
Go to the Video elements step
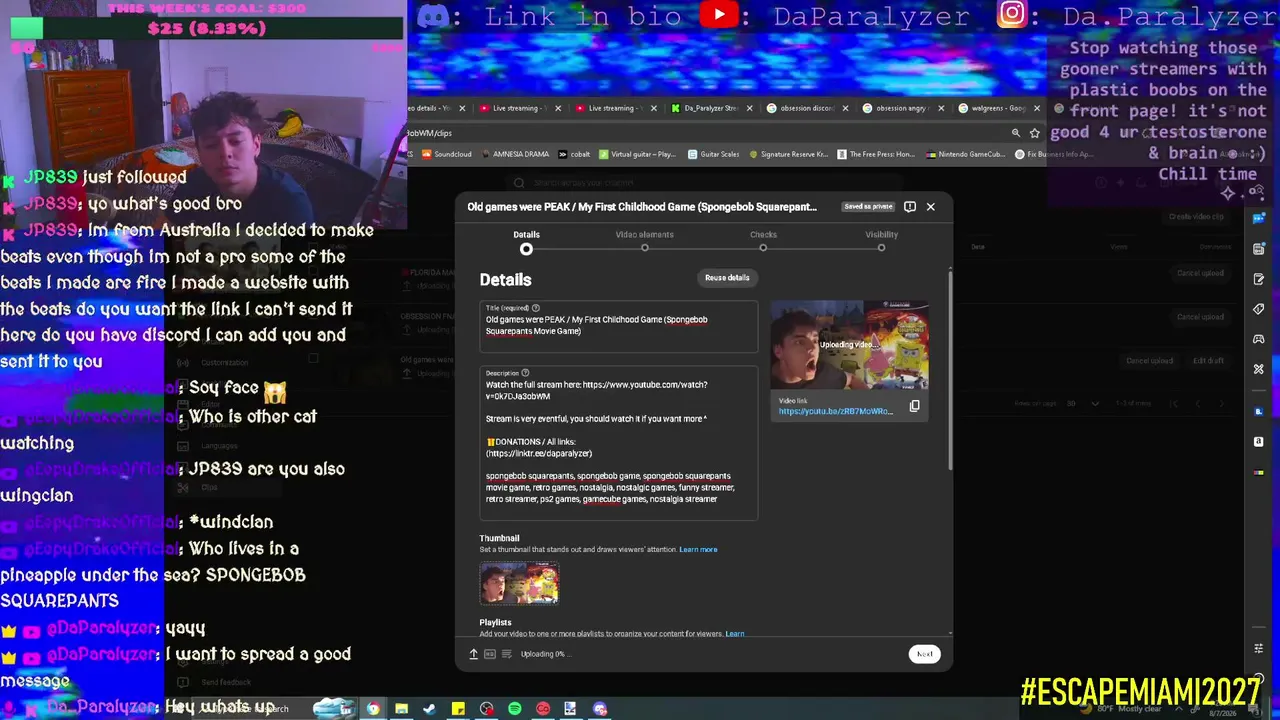pos(644,241)
